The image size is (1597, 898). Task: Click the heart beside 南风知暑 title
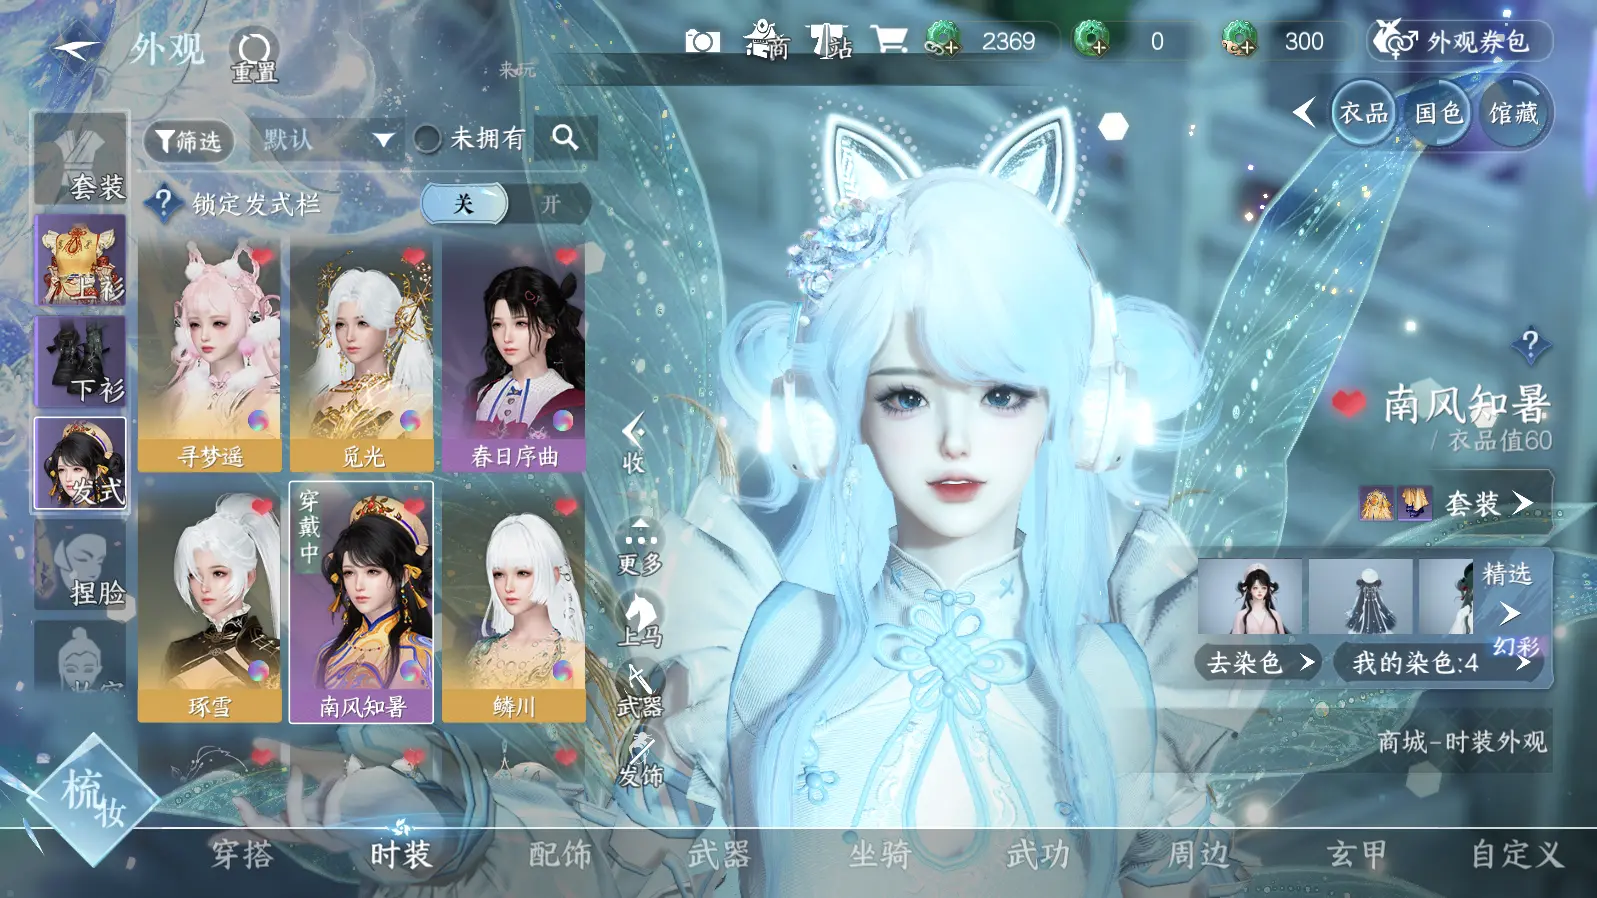point(1348,403)
